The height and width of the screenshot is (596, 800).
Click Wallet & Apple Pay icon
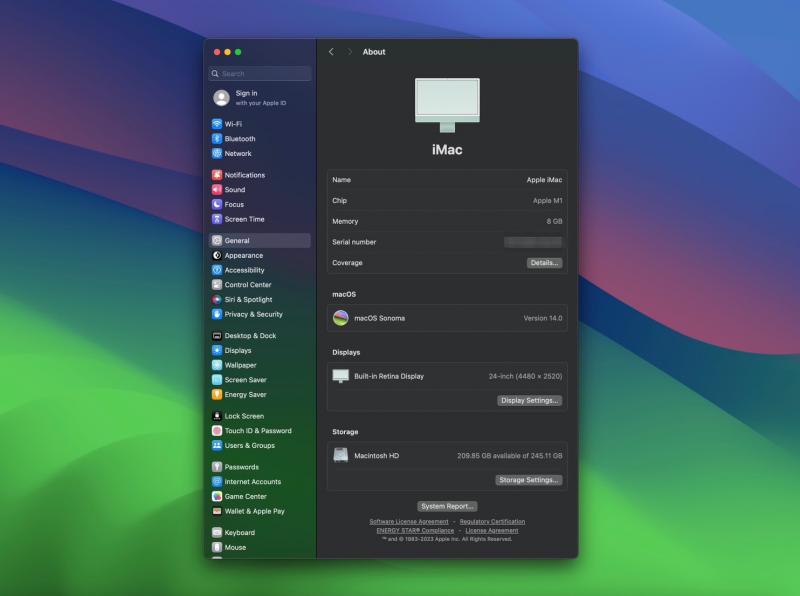pos(217,512)
